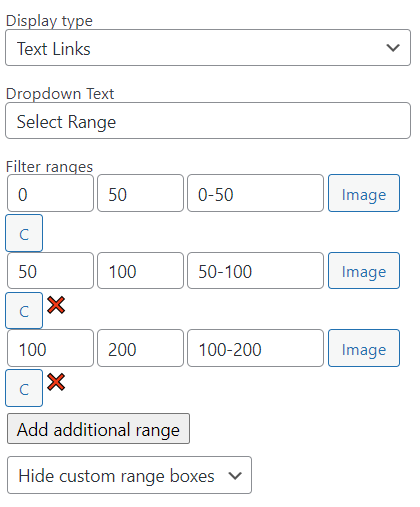Focus the Dropdown Text field with Select Range
Viewport: 420px width, 507px height.
click(208, 121)
